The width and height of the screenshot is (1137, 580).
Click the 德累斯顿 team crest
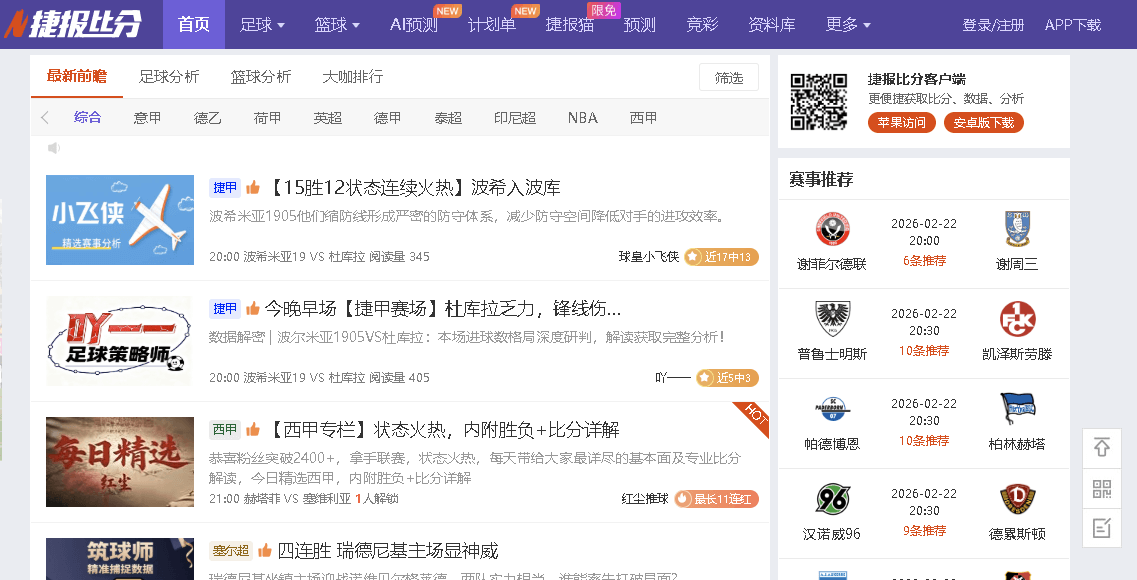tap(1017, 500)
